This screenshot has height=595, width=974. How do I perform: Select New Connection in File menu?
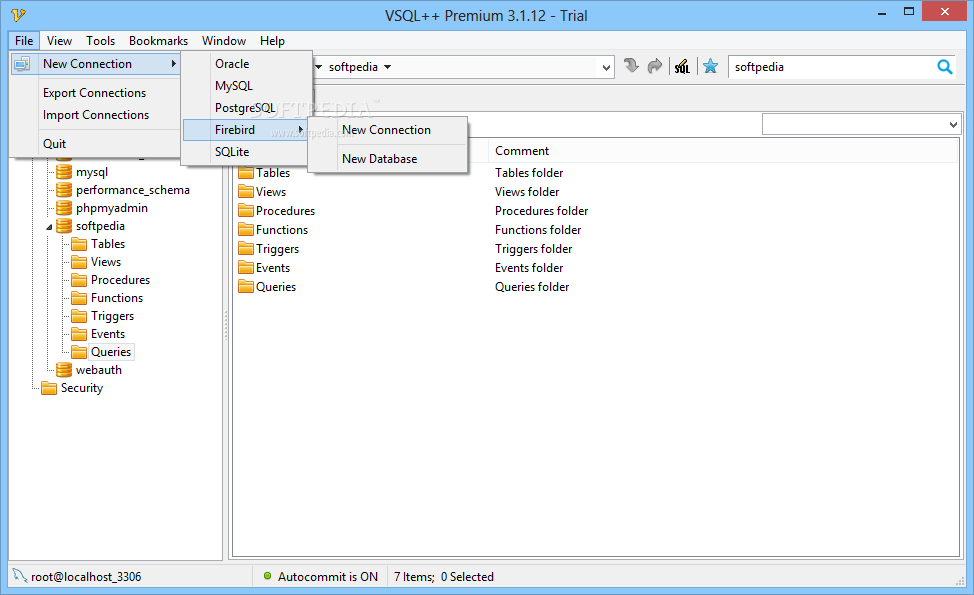(x=96, y=64)
